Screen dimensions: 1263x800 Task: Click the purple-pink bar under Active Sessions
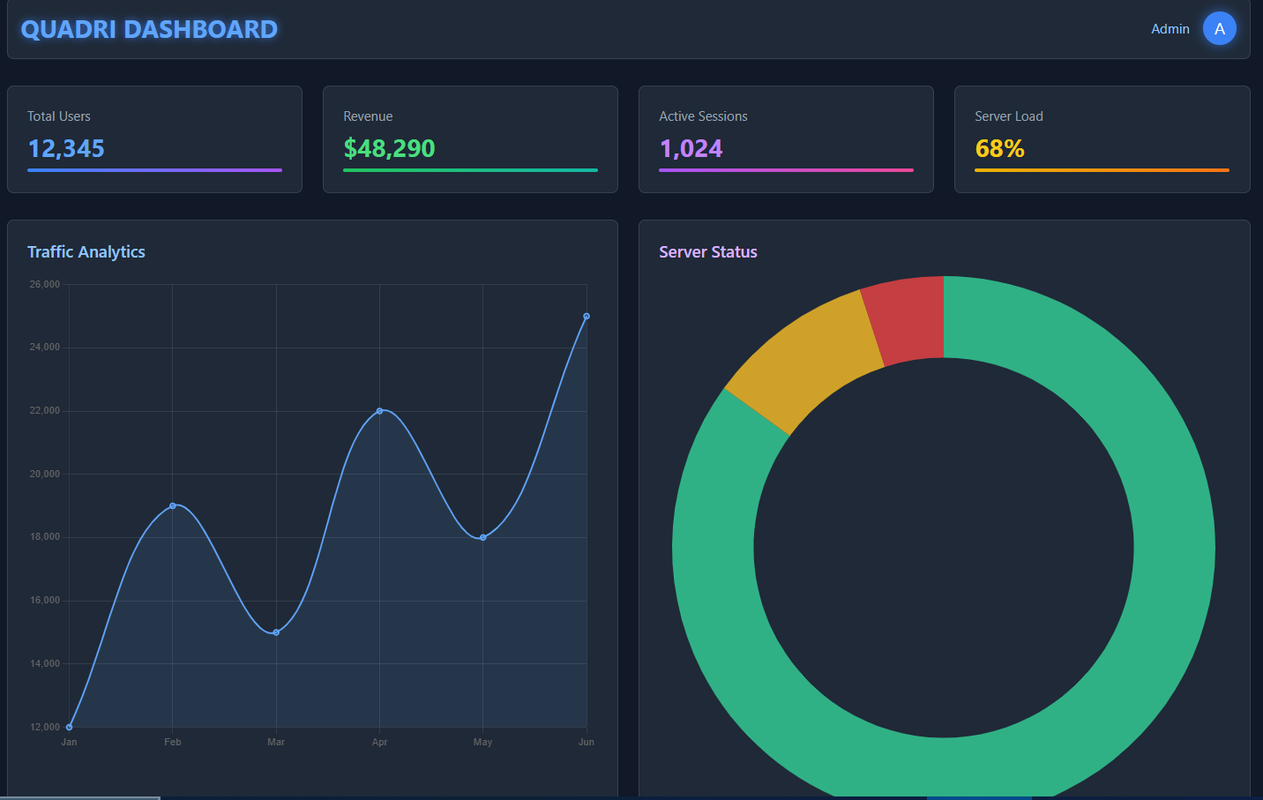click(786, 170)
